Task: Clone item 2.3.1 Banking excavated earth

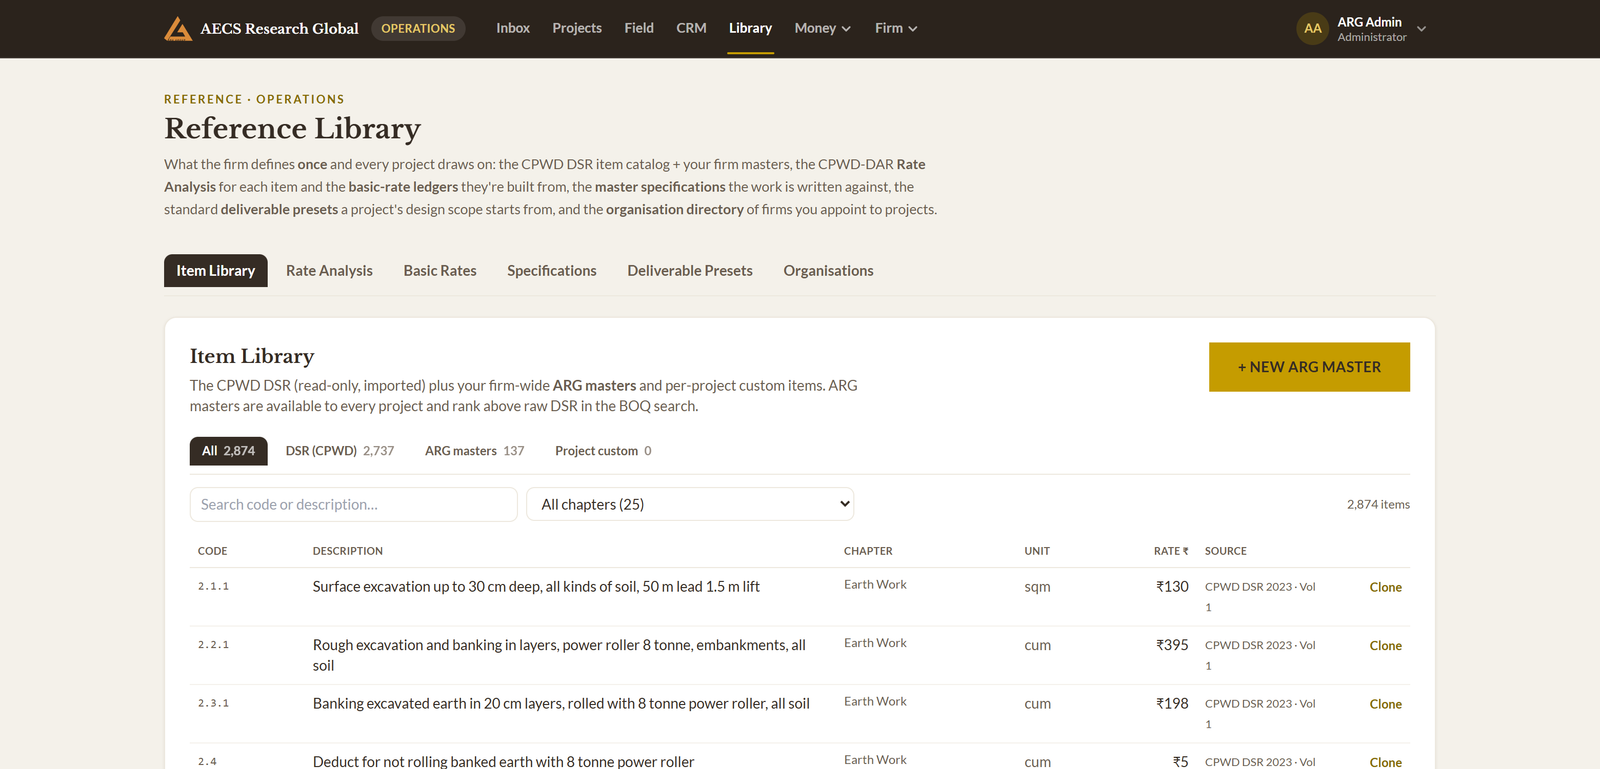Action: pyautogui.click(x=1385, y=704)
